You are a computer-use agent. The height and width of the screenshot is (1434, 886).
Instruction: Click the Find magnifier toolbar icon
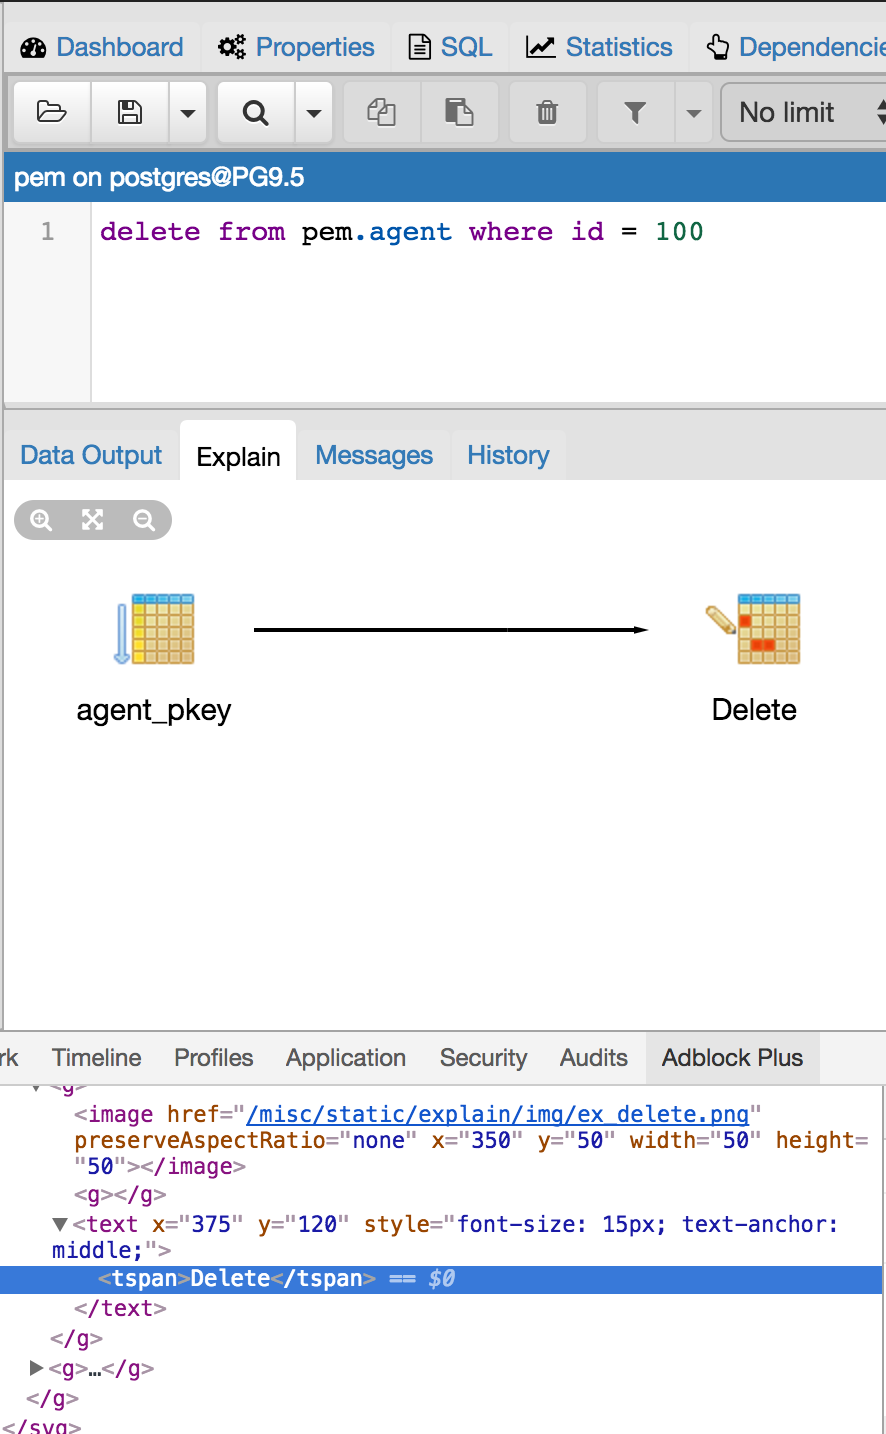256,112
